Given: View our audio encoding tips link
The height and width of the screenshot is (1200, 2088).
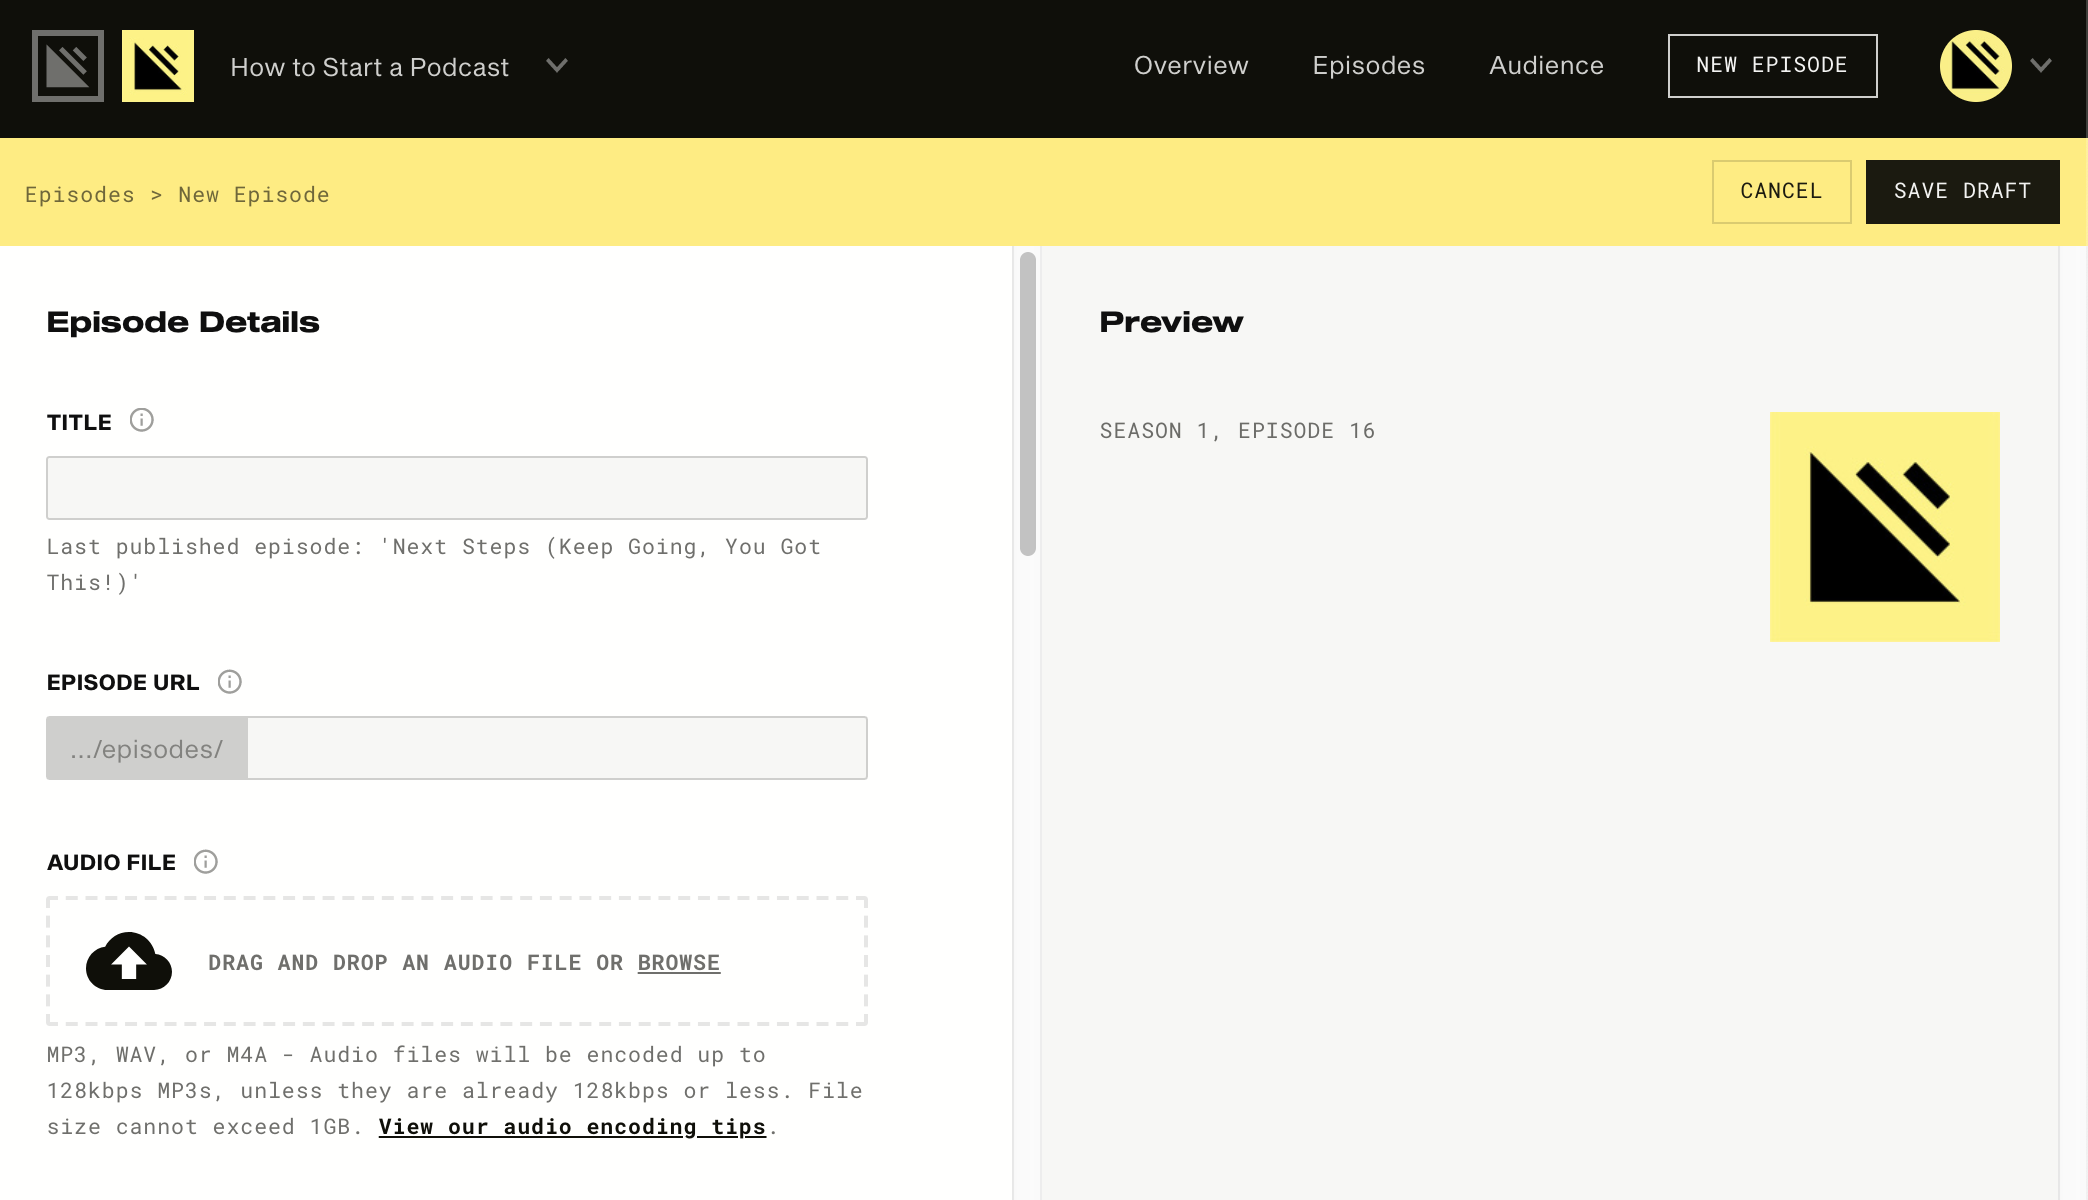Looking at the screenshot, I should click(572, 1125).
